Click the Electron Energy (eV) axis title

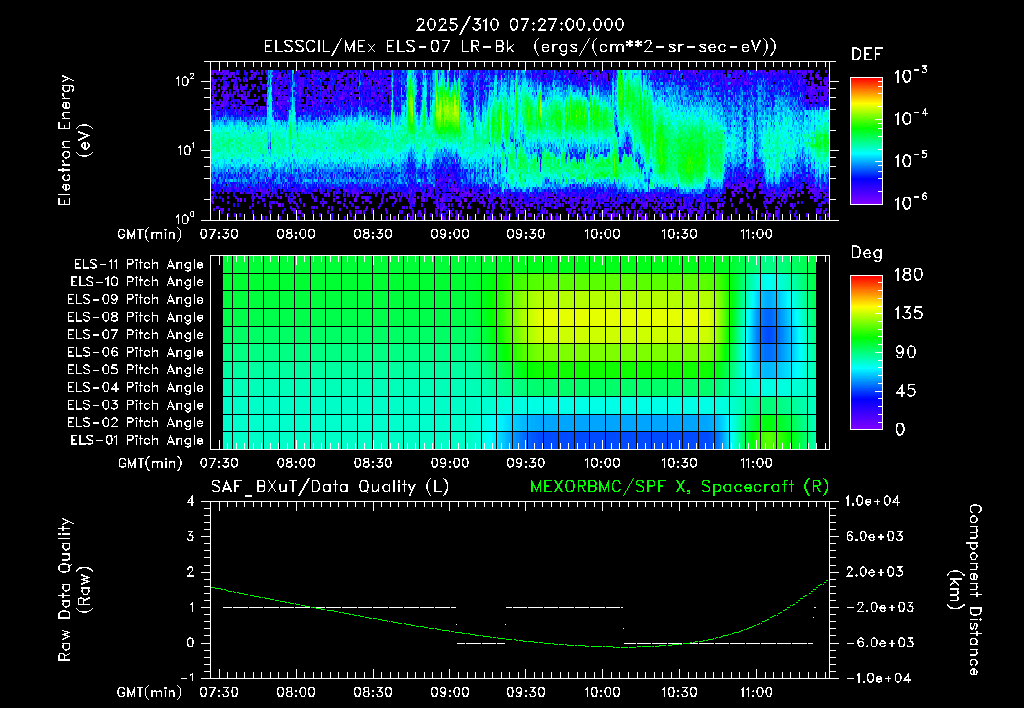click(x=74, y=140)
